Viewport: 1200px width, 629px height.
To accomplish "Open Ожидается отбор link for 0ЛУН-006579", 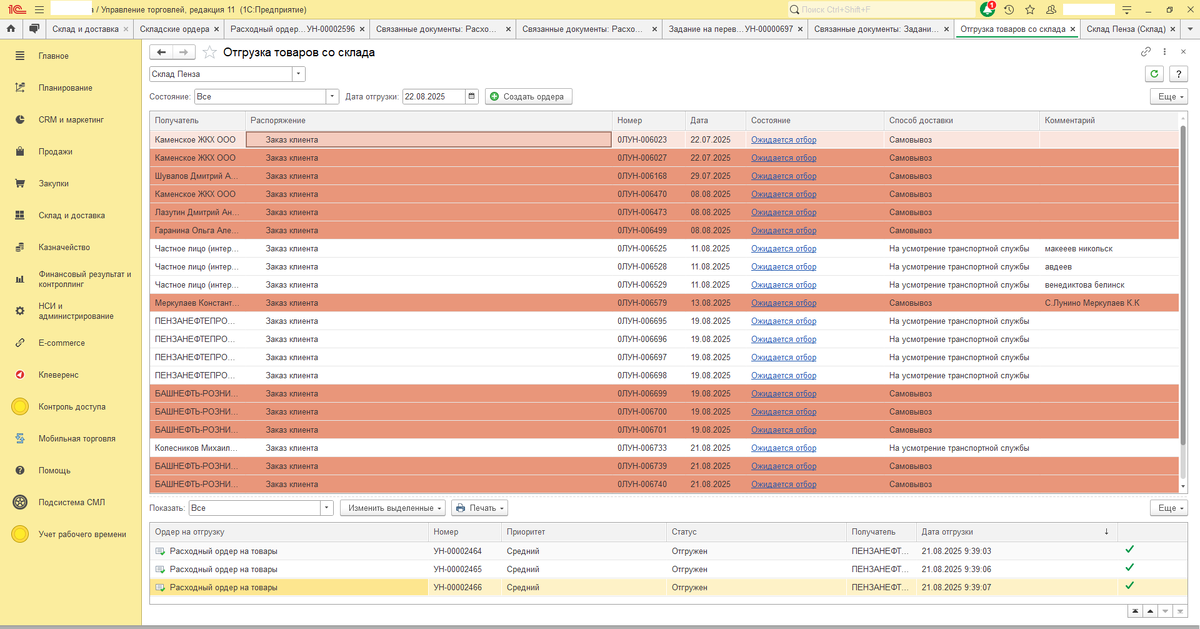I will tap(783, 303).
